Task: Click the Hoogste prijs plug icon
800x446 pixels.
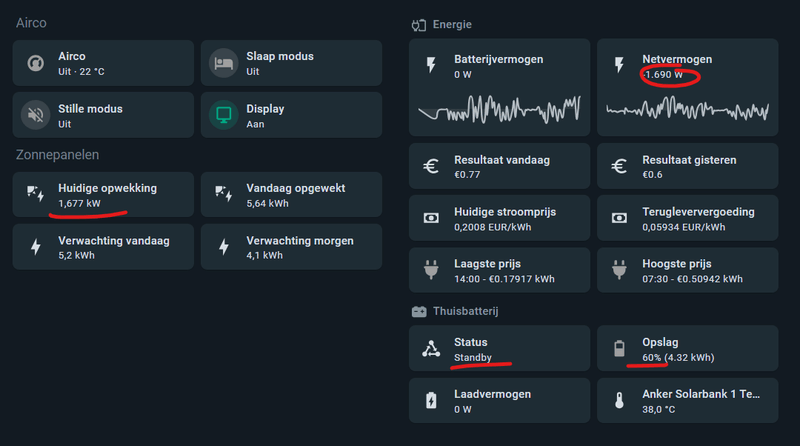Action: tap(619, 270)
